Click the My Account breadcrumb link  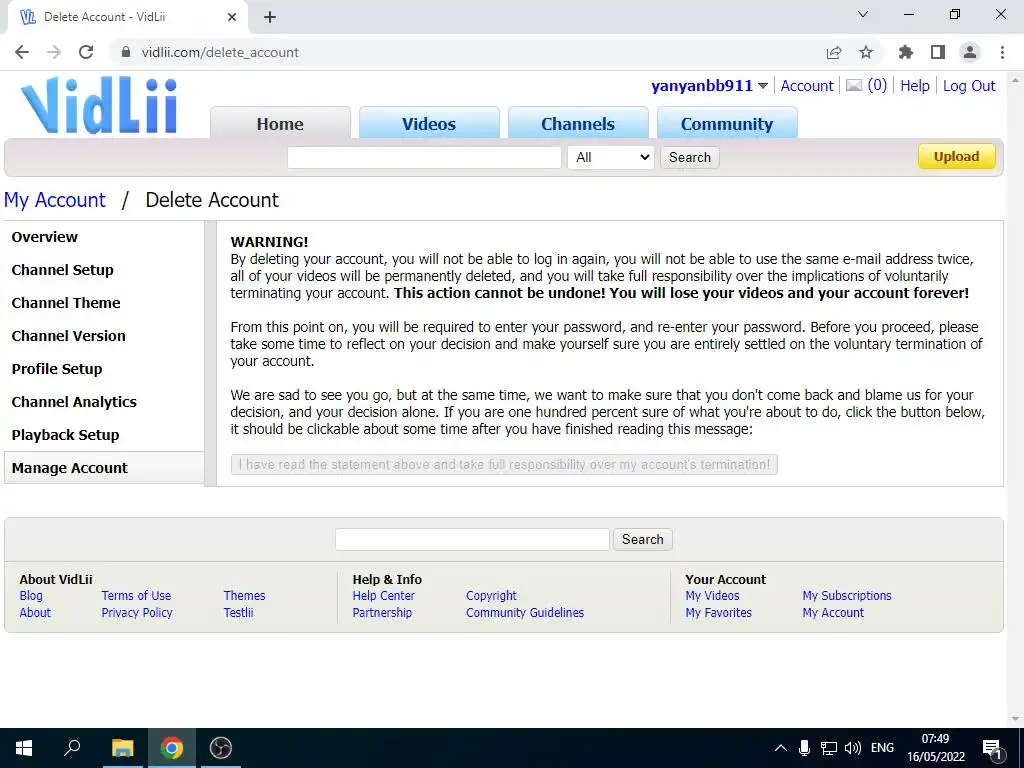point(55,200)
